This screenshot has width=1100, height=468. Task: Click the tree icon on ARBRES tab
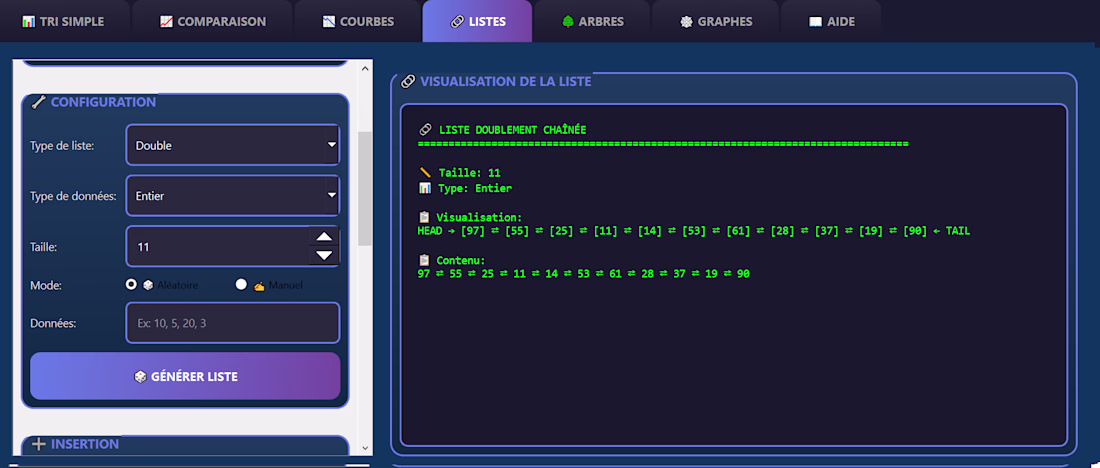click(568, 22)
